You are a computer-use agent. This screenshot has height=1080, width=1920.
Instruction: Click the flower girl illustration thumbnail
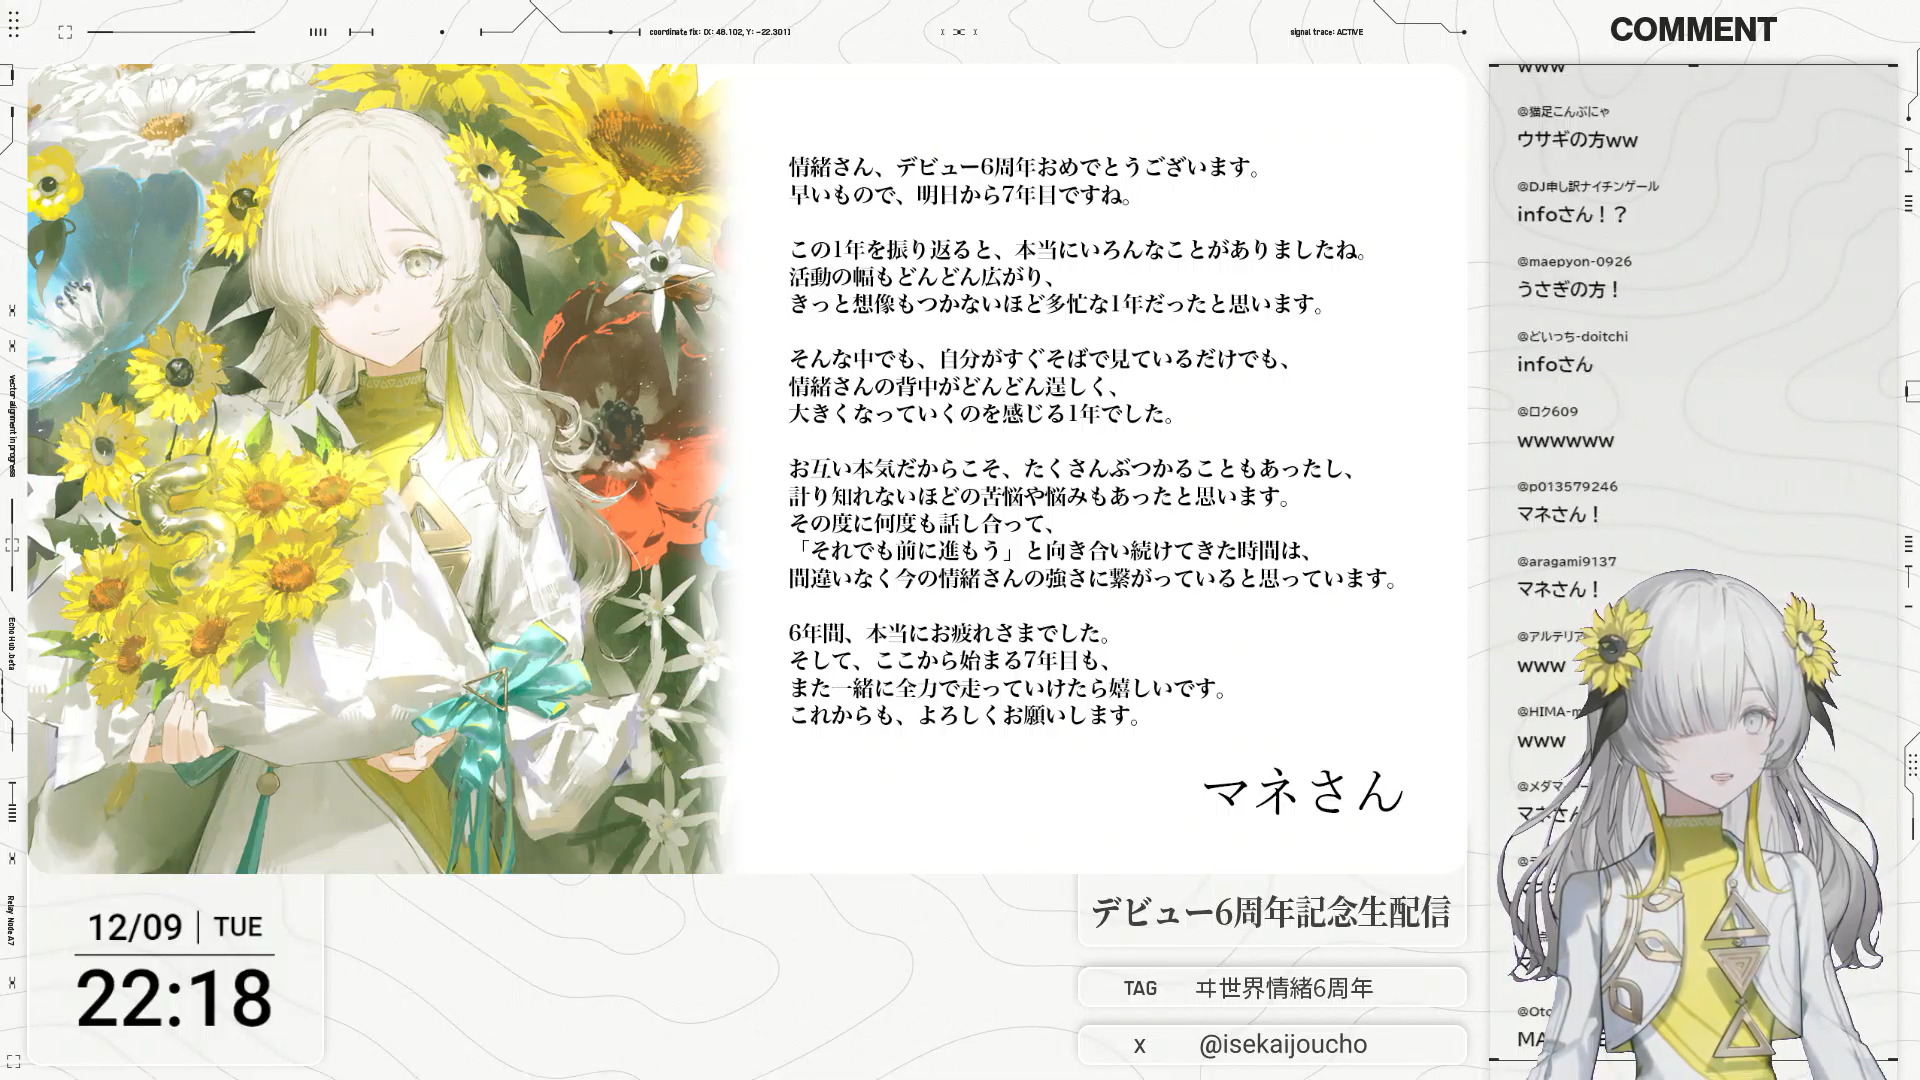[380, 468]
